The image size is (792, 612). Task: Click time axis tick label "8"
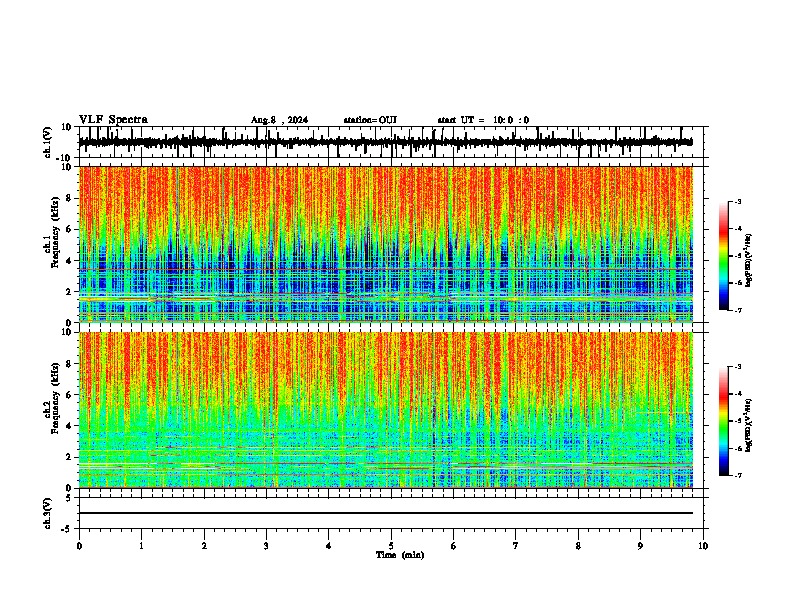click(578, 546)
